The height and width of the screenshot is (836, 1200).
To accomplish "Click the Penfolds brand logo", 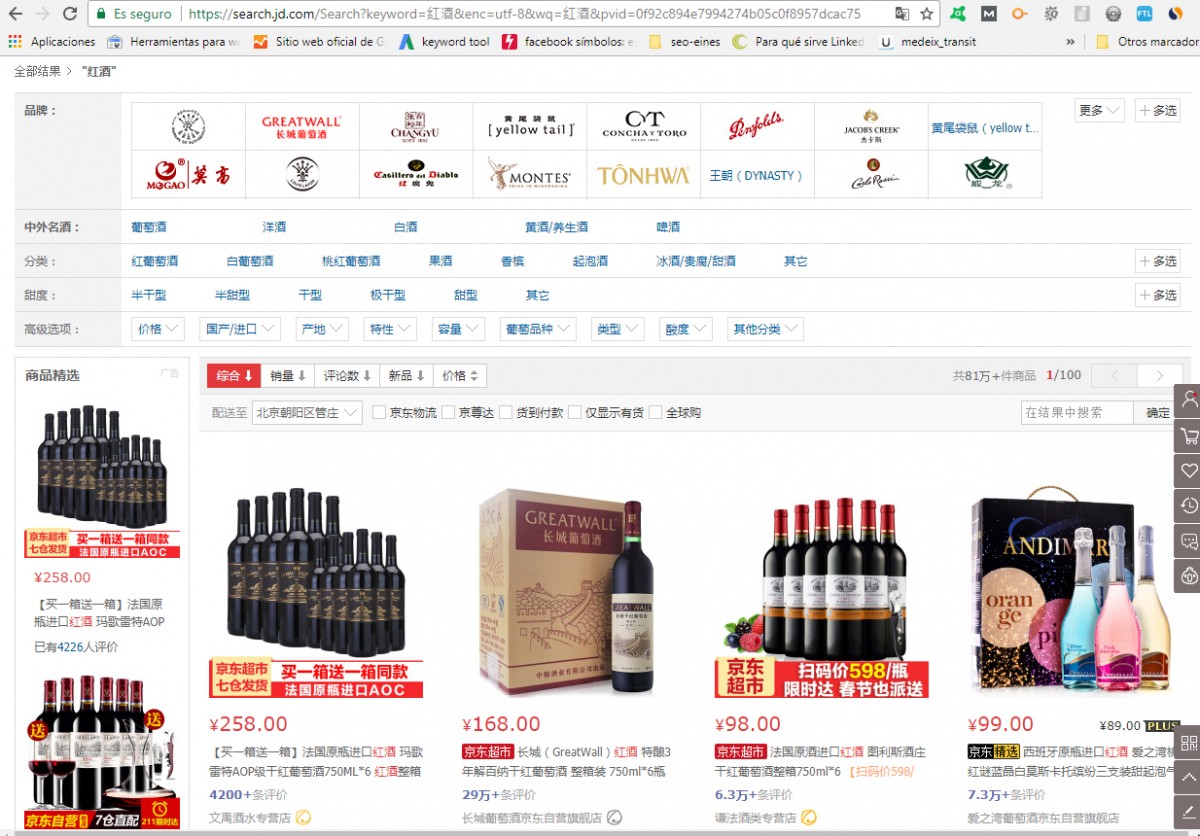I will (x=757, y=127).
